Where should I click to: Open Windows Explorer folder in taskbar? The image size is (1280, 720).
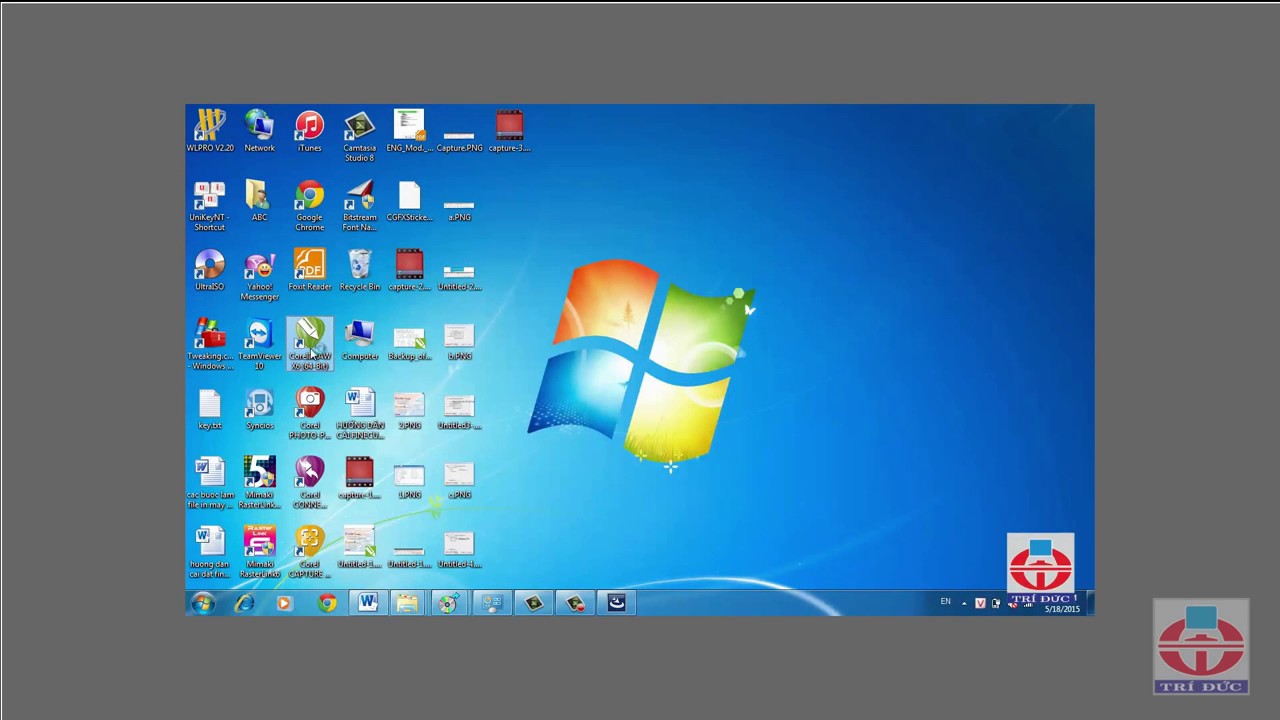pos(407,603)
